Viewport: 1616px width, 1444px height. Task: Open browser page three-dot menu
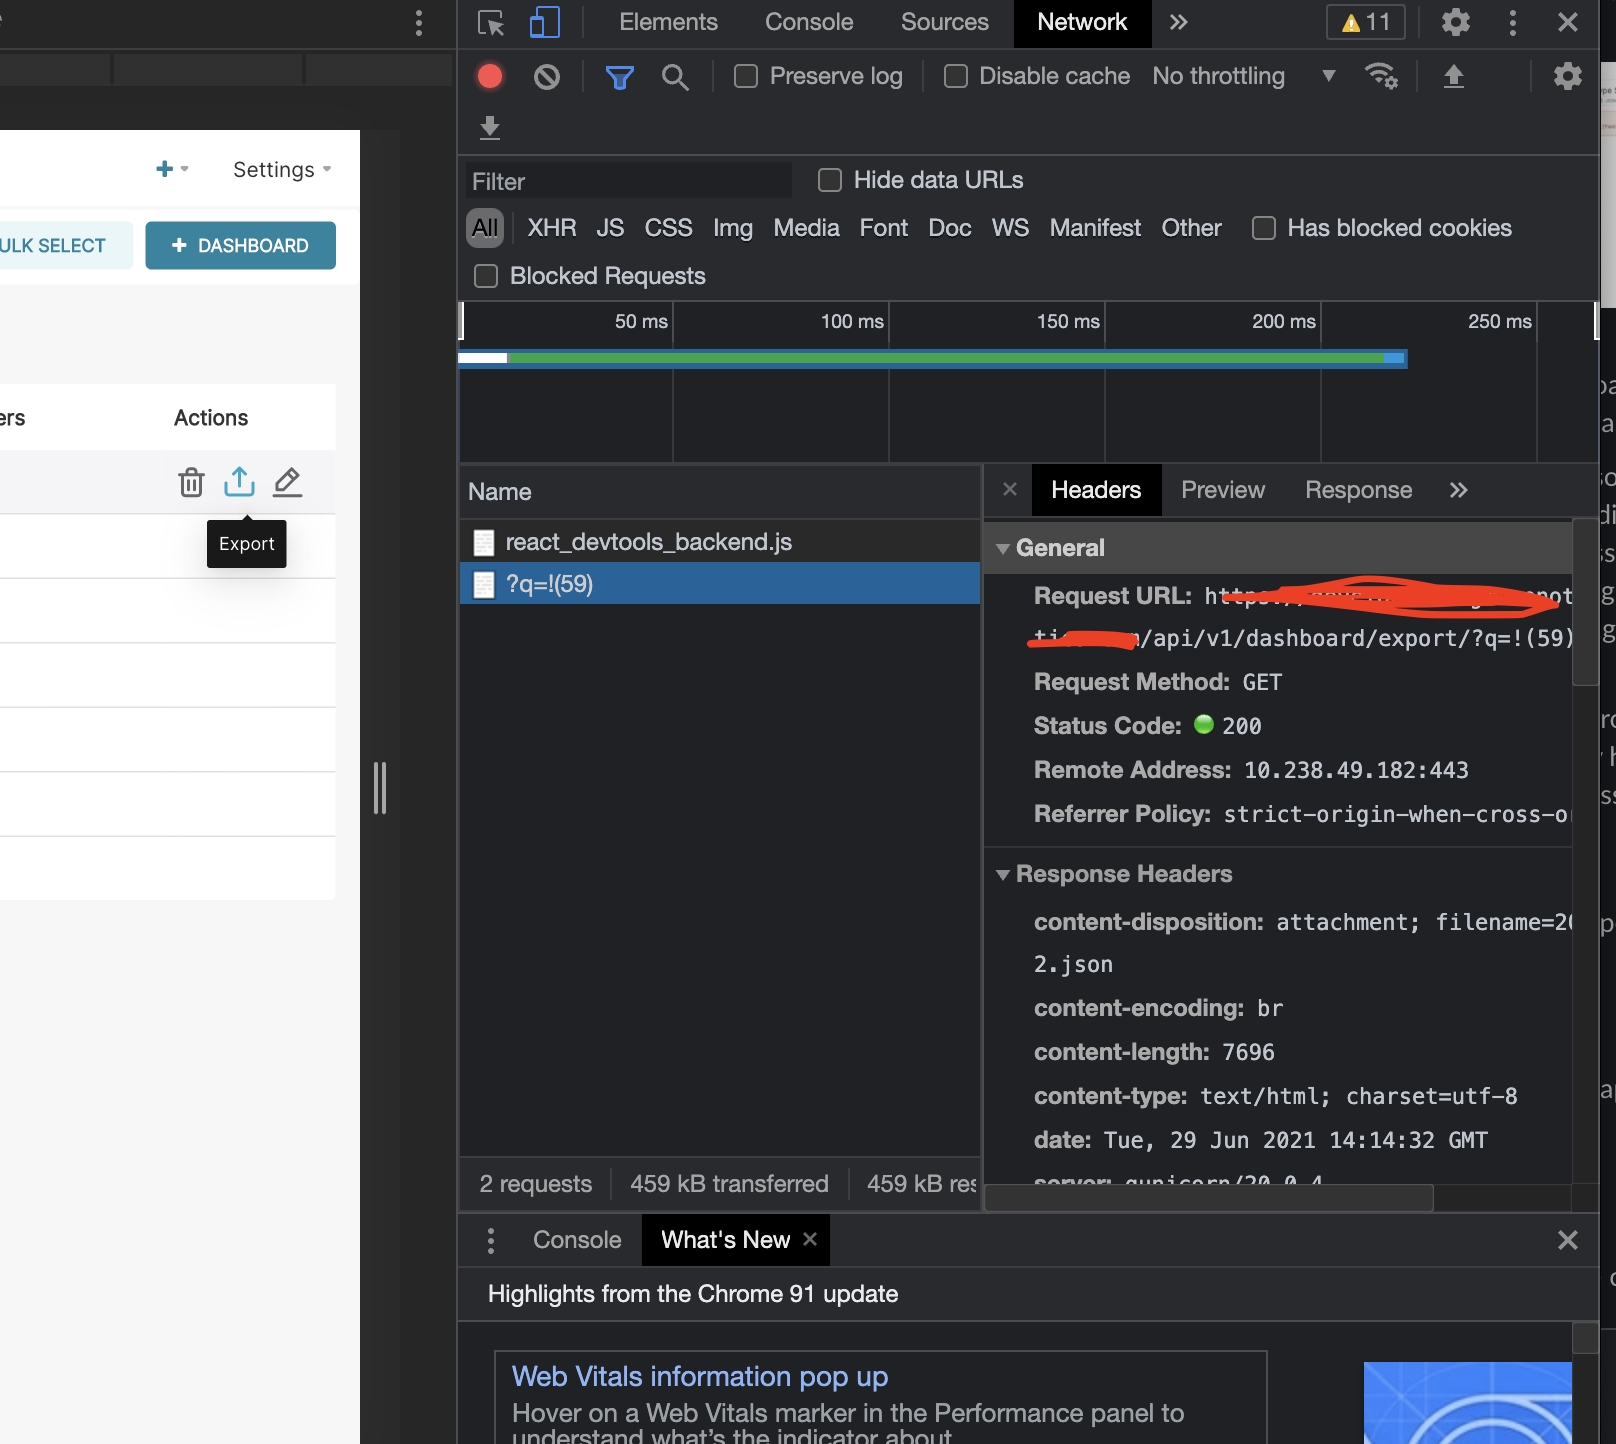pyautogui.click(x=419, y=23)
